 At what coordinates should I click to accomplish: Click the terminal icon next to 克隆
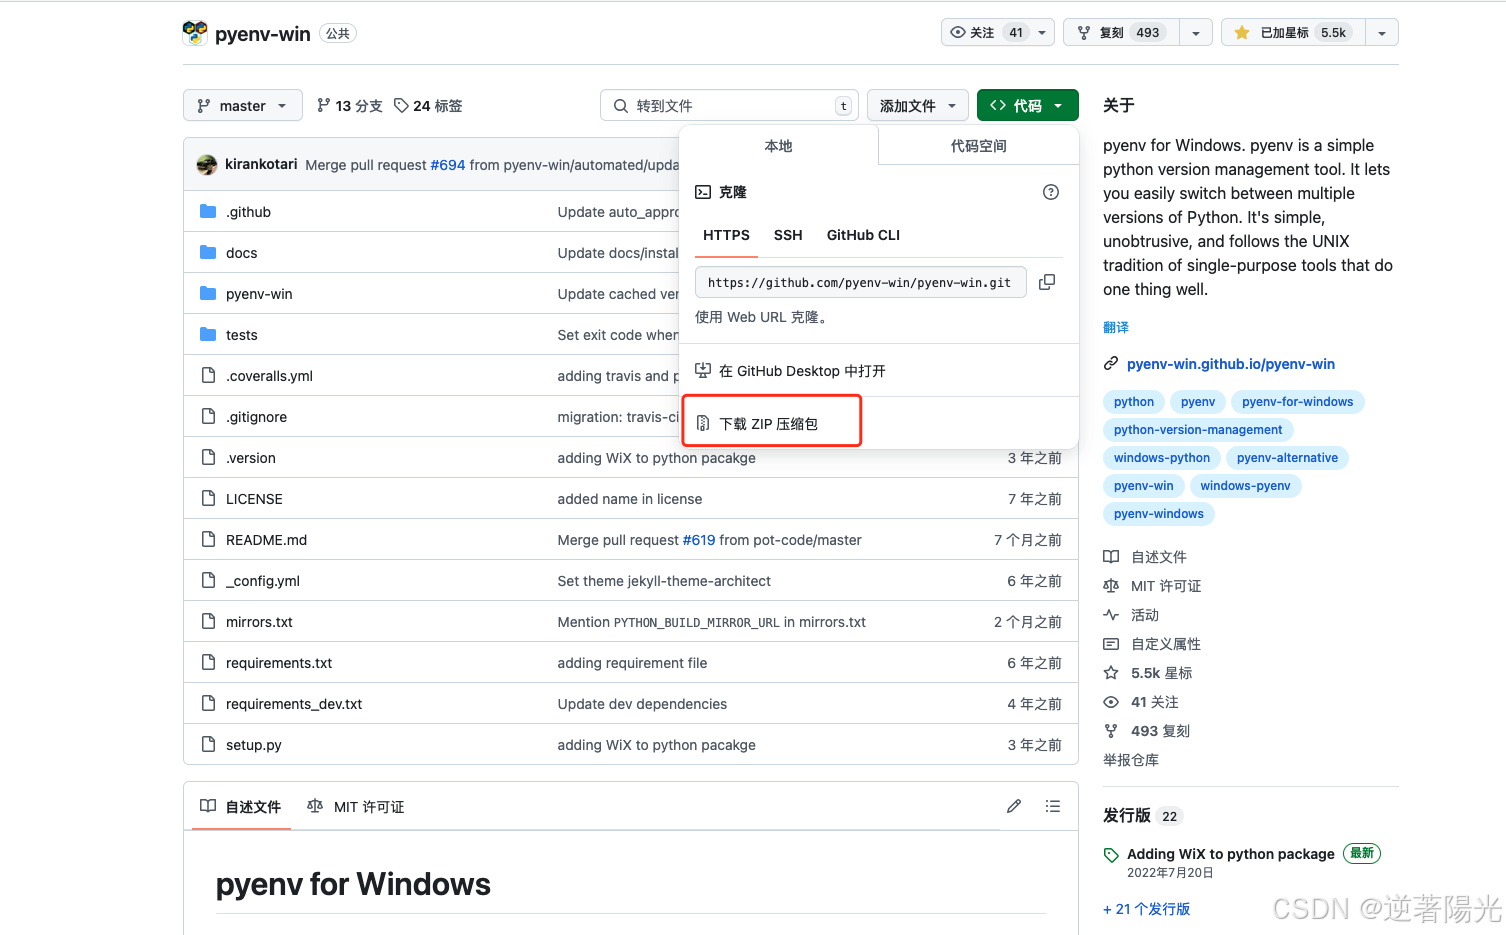tap(703, 192)
